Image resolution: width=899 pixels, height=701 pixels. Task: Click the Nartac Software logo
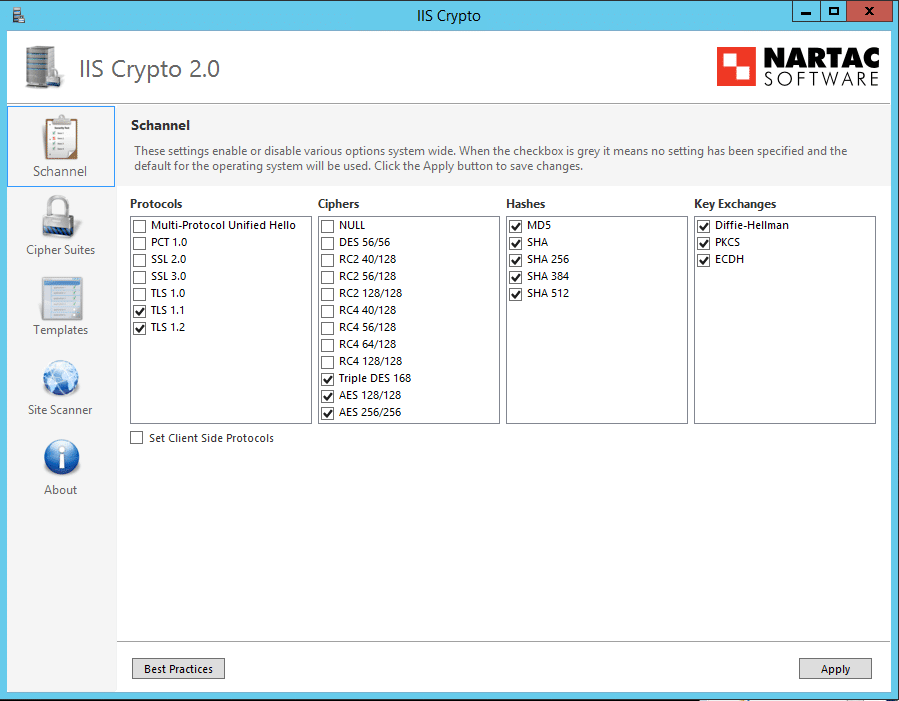pos(797,67)
